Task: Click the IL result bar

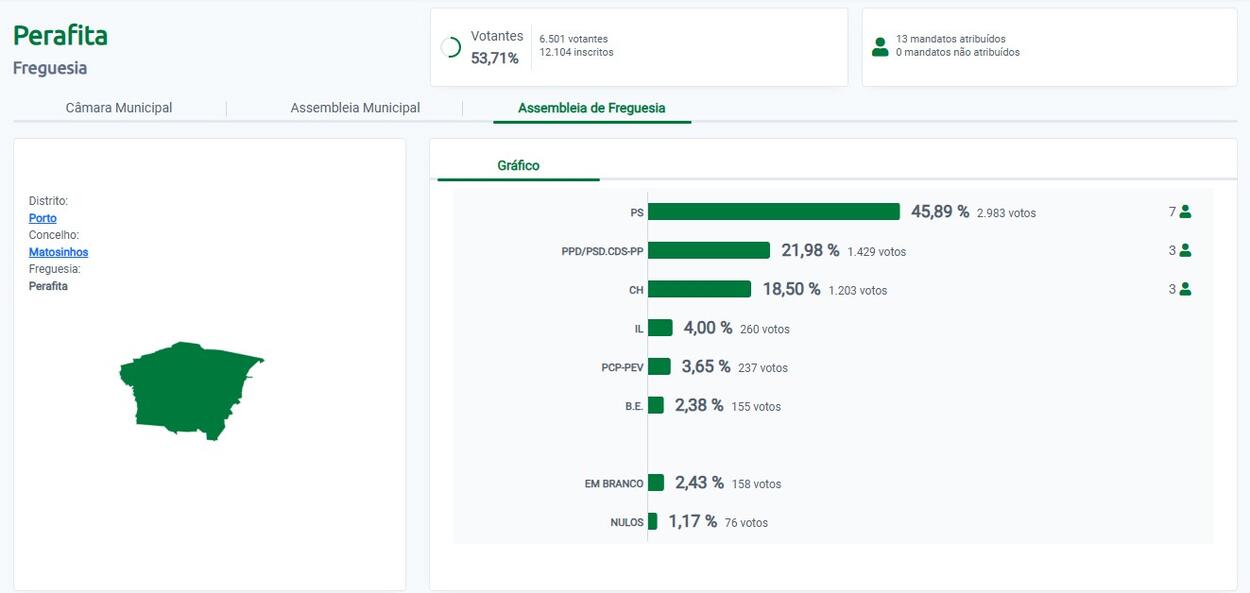Action: [x=660, y=328]
